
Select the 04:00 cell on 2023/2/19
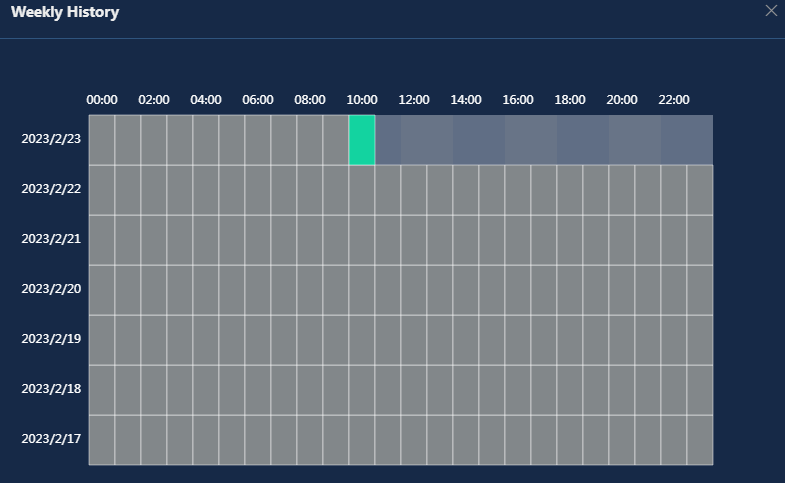[206, 340]
